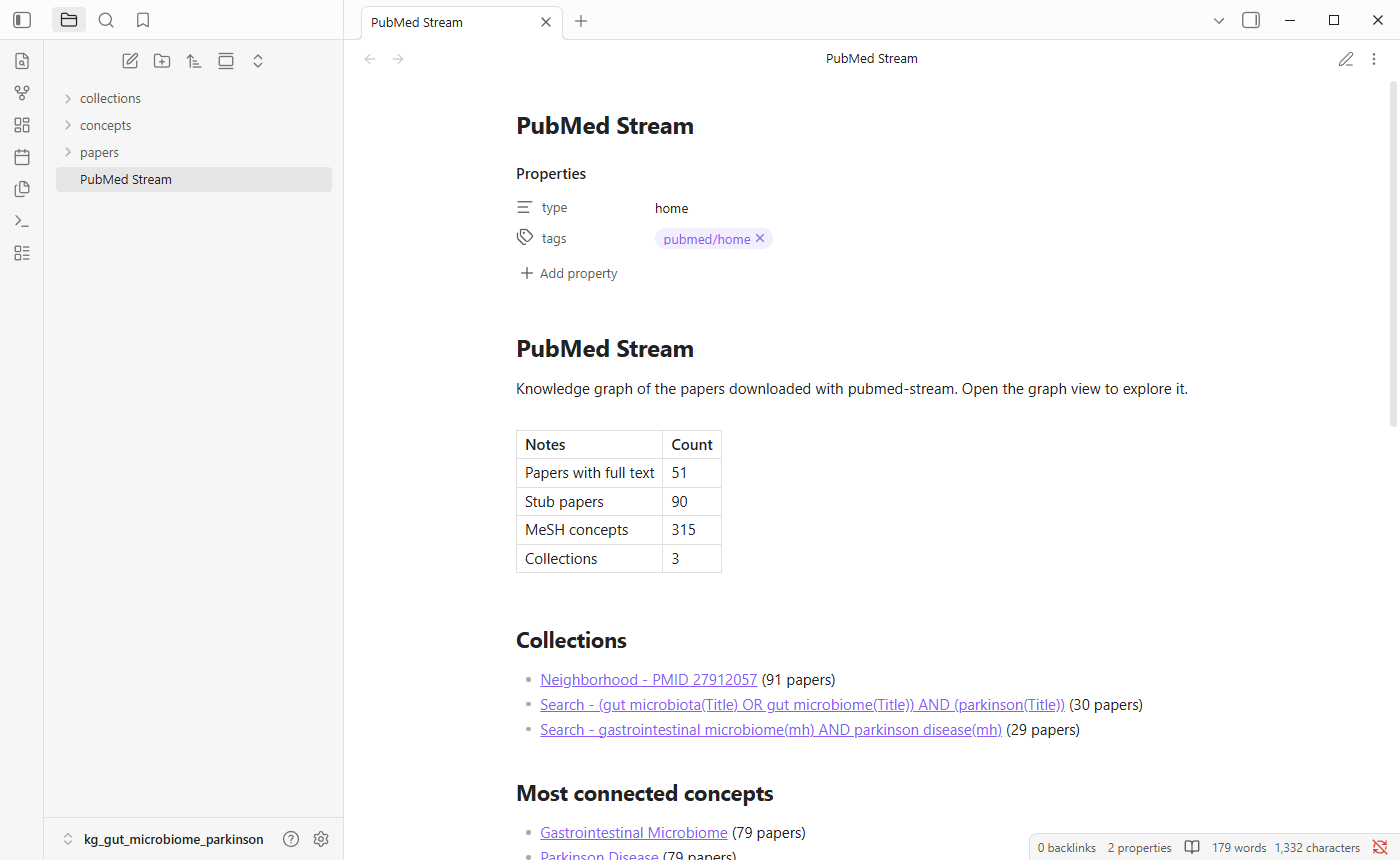
Task: Change file sort order
Action: [194, 61]
